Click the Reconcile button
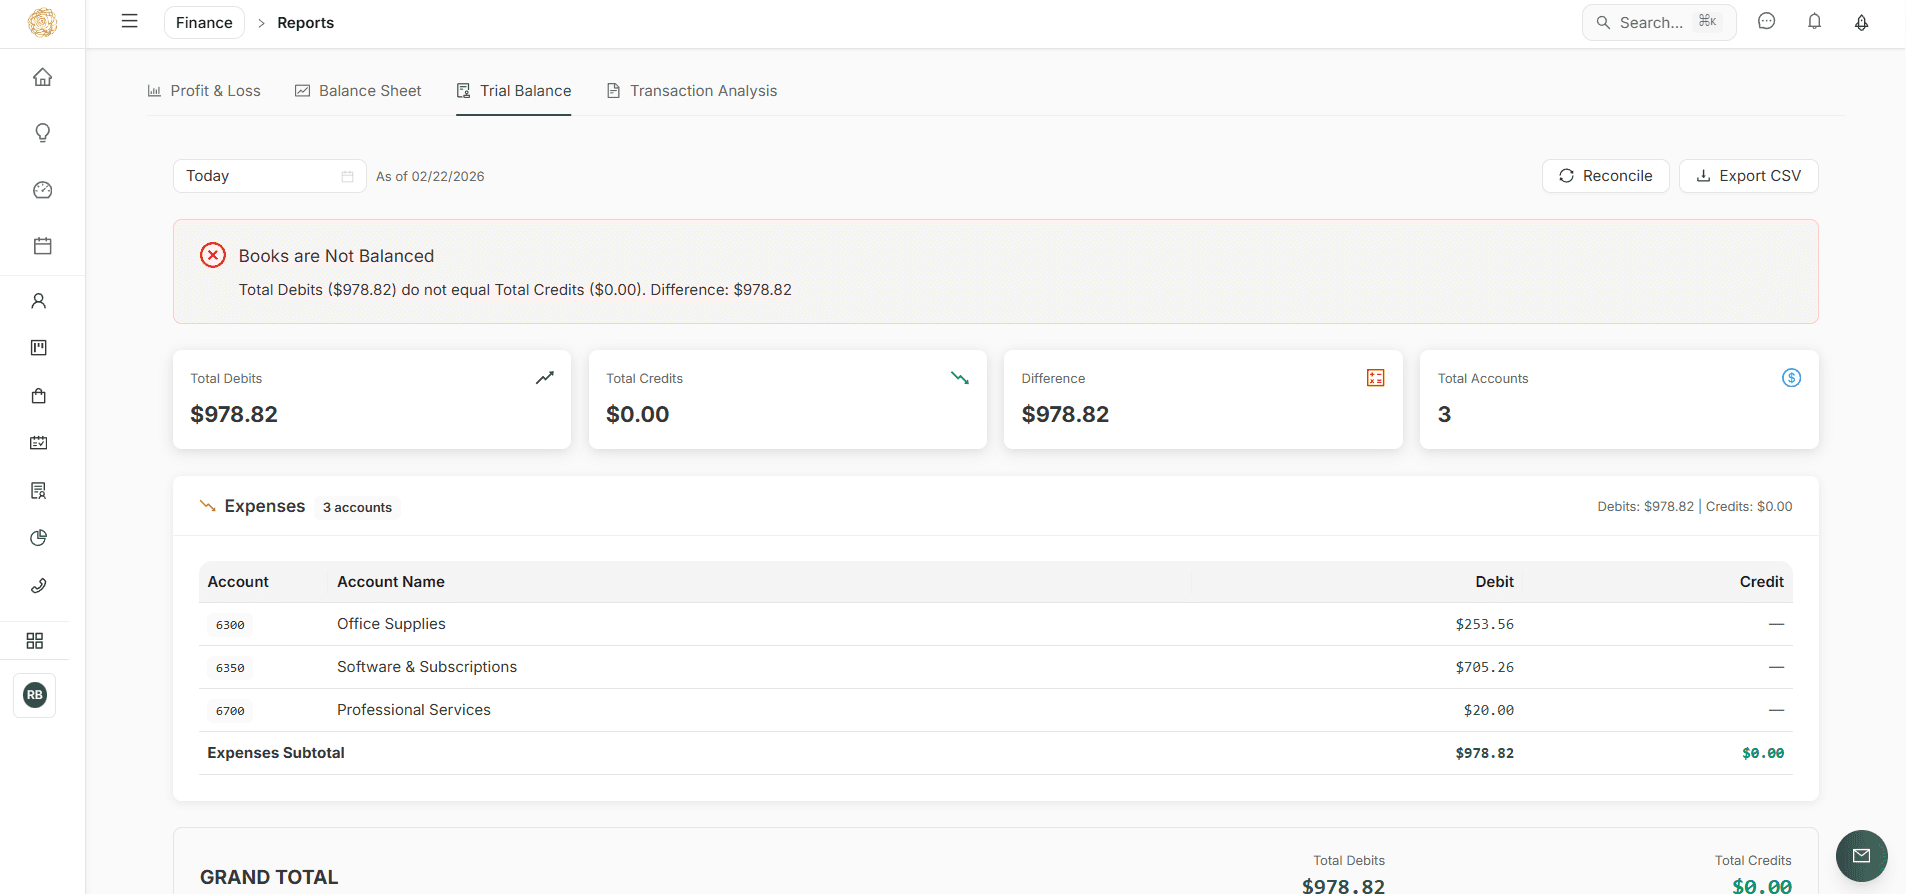The image size is (1906, 894). (1605, 176)
